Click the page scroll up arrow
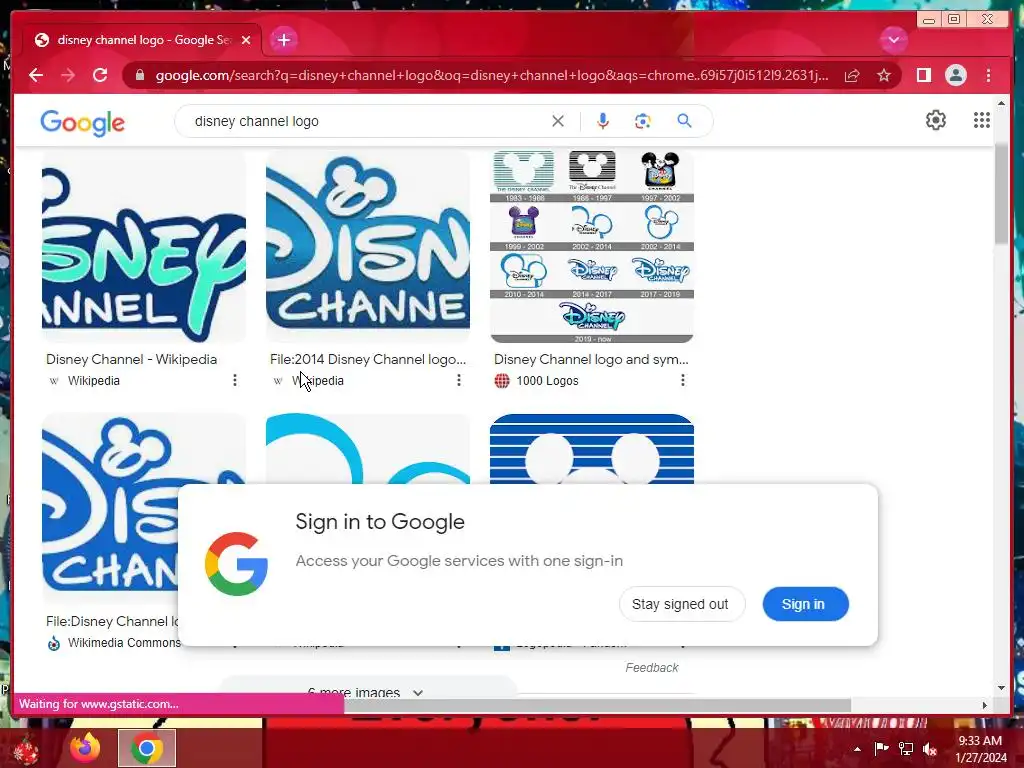 coord(1002,103)
